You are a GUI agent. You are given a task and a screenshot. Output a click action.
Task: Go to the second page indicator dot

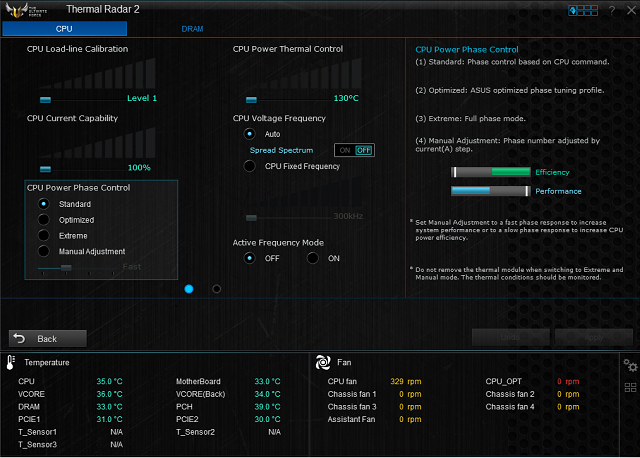pyautogui.click(x=217, y=289)
